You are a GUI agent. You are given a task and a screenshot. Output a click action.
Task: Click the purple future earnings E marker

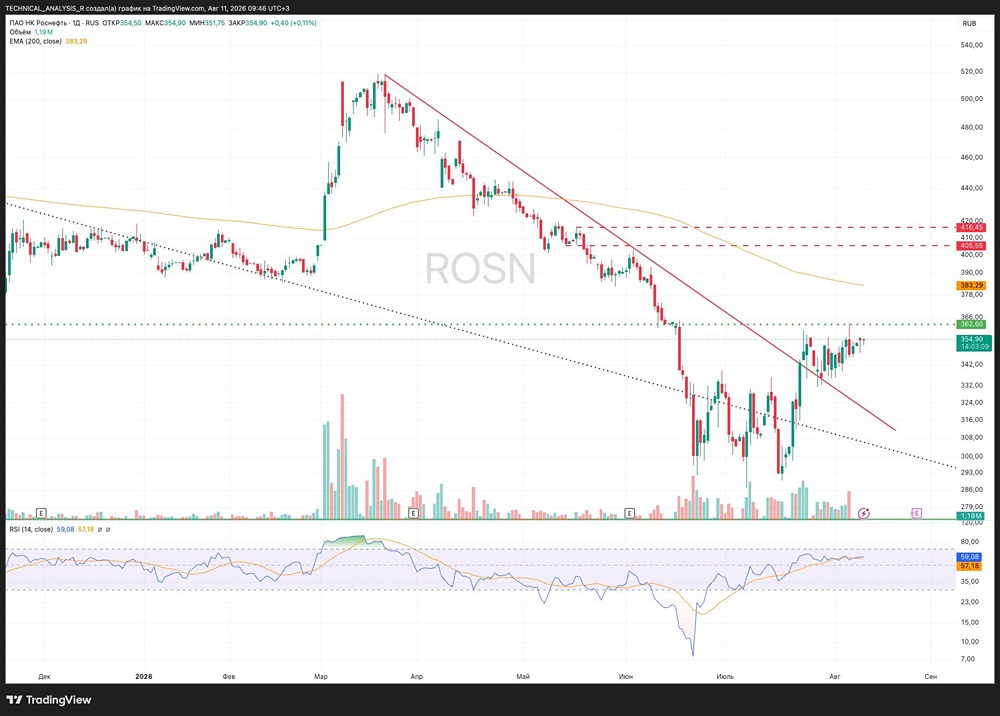click(x=916, y=513)
